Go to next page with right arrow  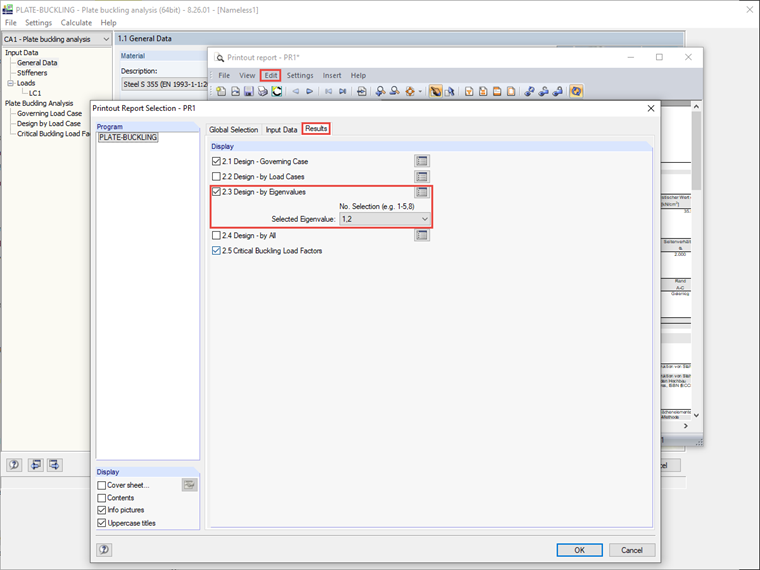click(309, 91)
